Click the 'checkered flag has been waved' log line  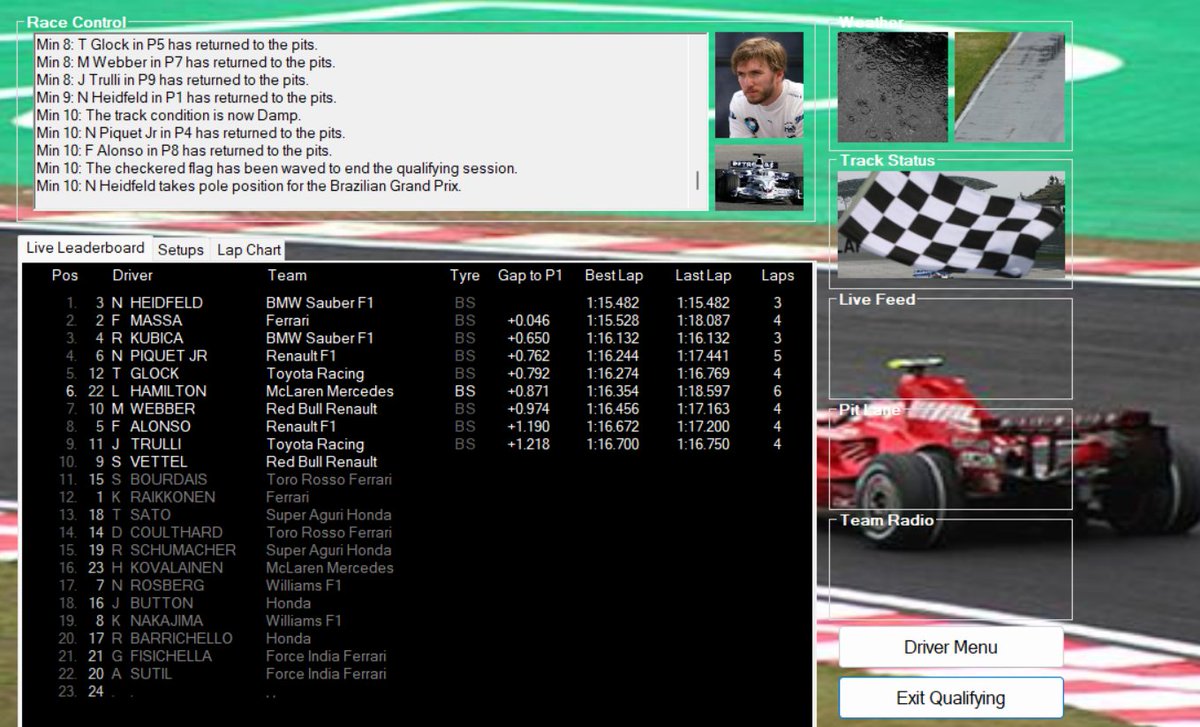pos(276,168)
